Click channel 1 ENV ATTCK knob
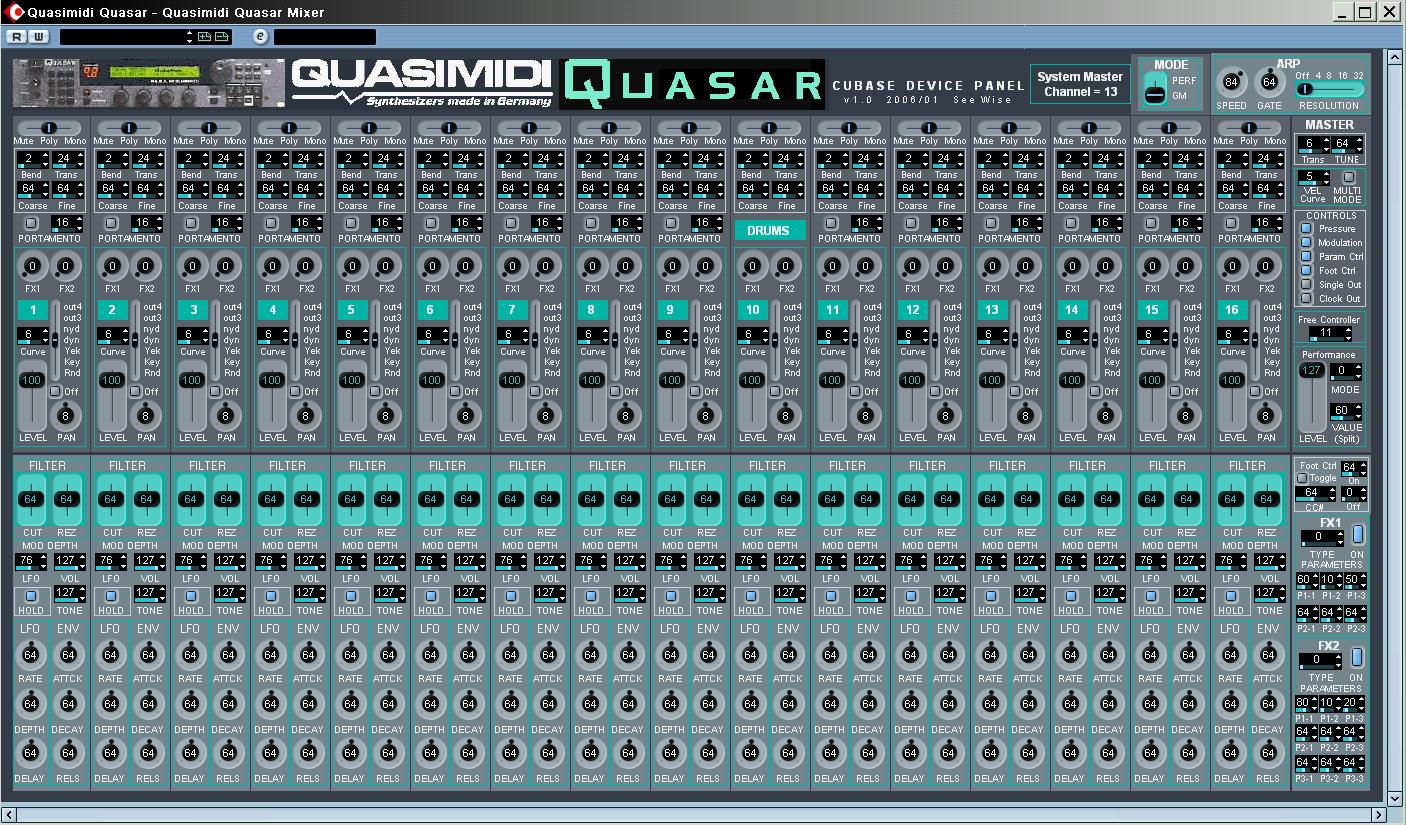The width and height of the screenshot is (1406, 825). point(68,655)
